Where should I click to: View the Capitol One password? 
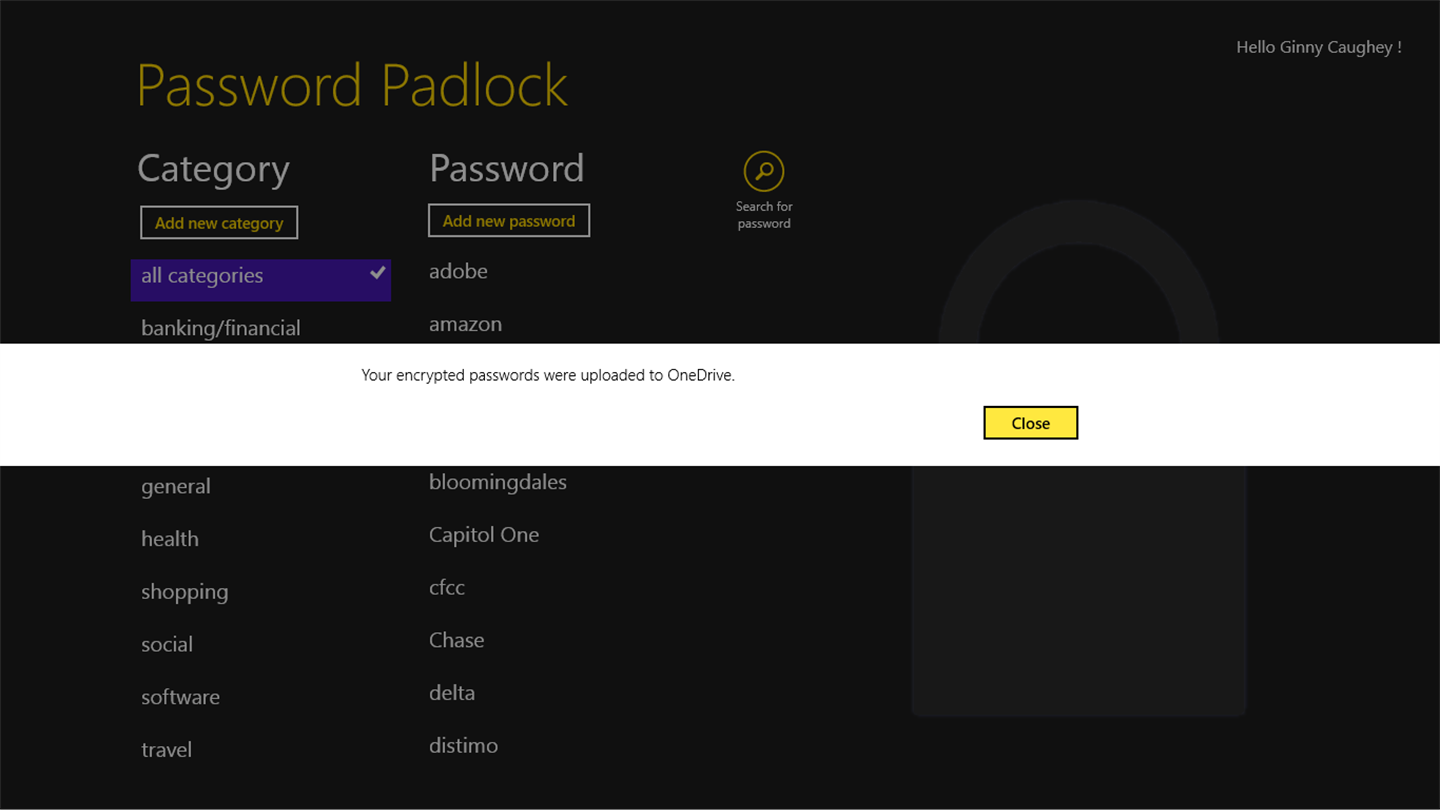click(484, 535)
